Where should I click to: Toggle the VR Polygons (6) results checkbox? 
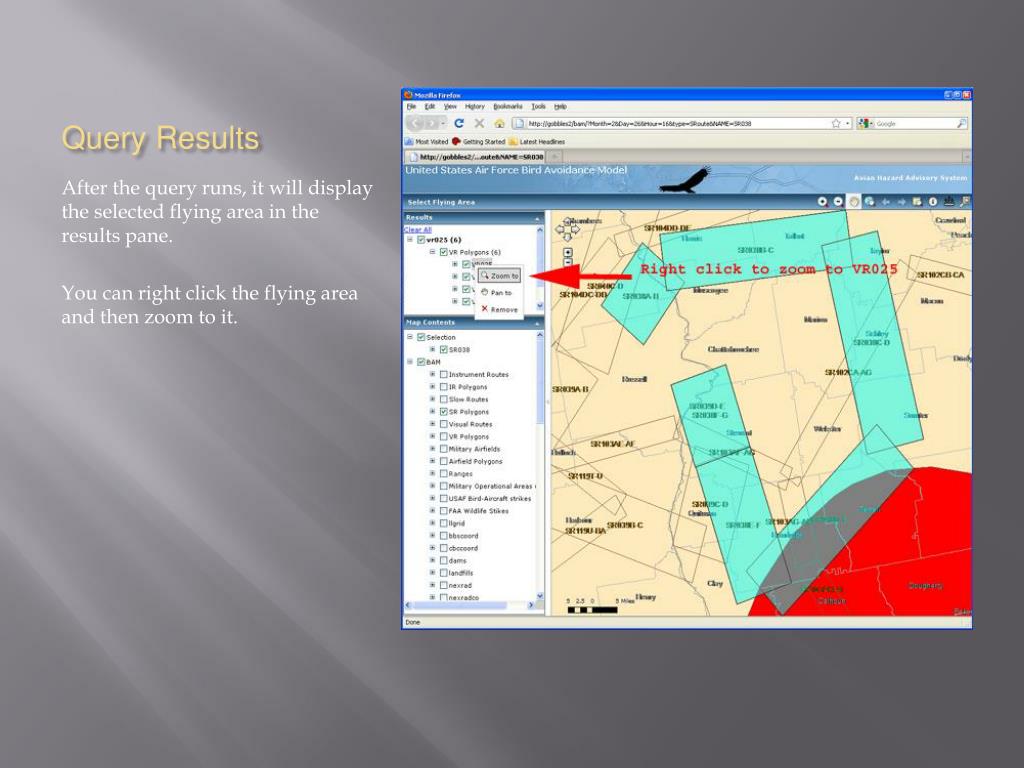click(x=443, y=252)
